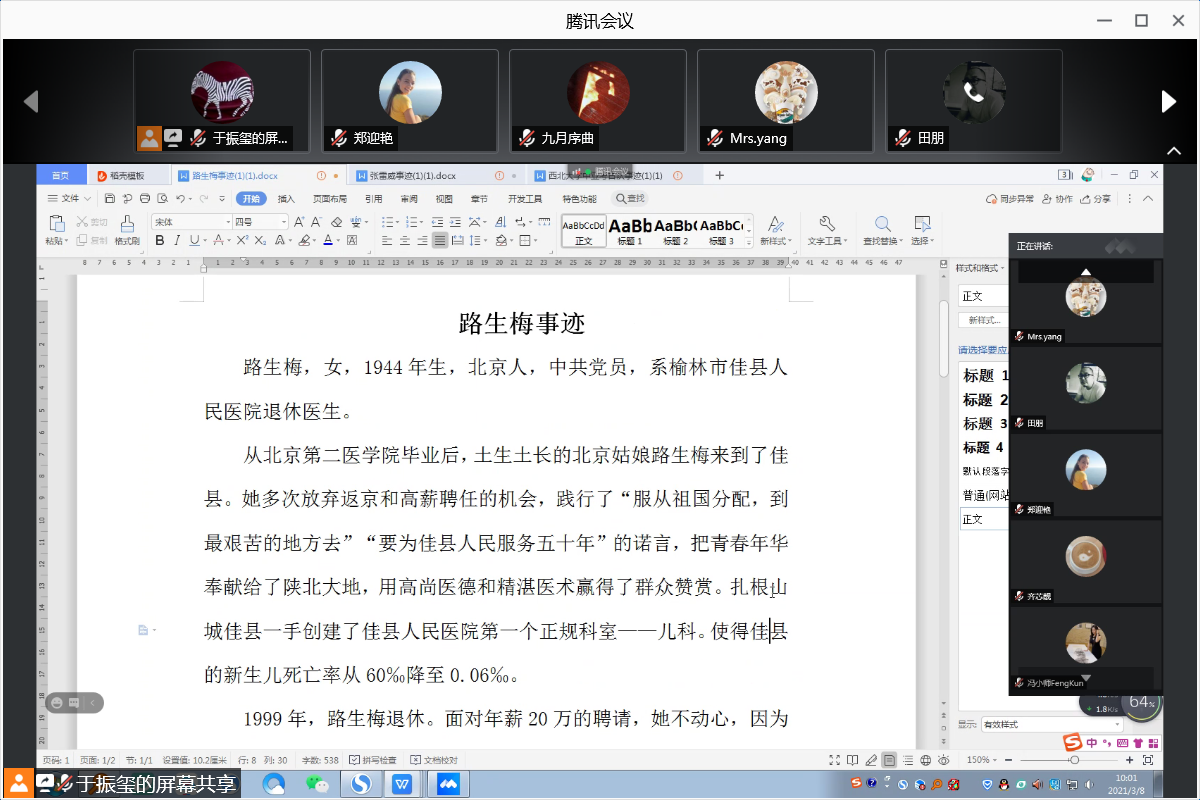Toggle Italic formatting
The height and width of the screenshot is (800, 1200).
(177, 241)
